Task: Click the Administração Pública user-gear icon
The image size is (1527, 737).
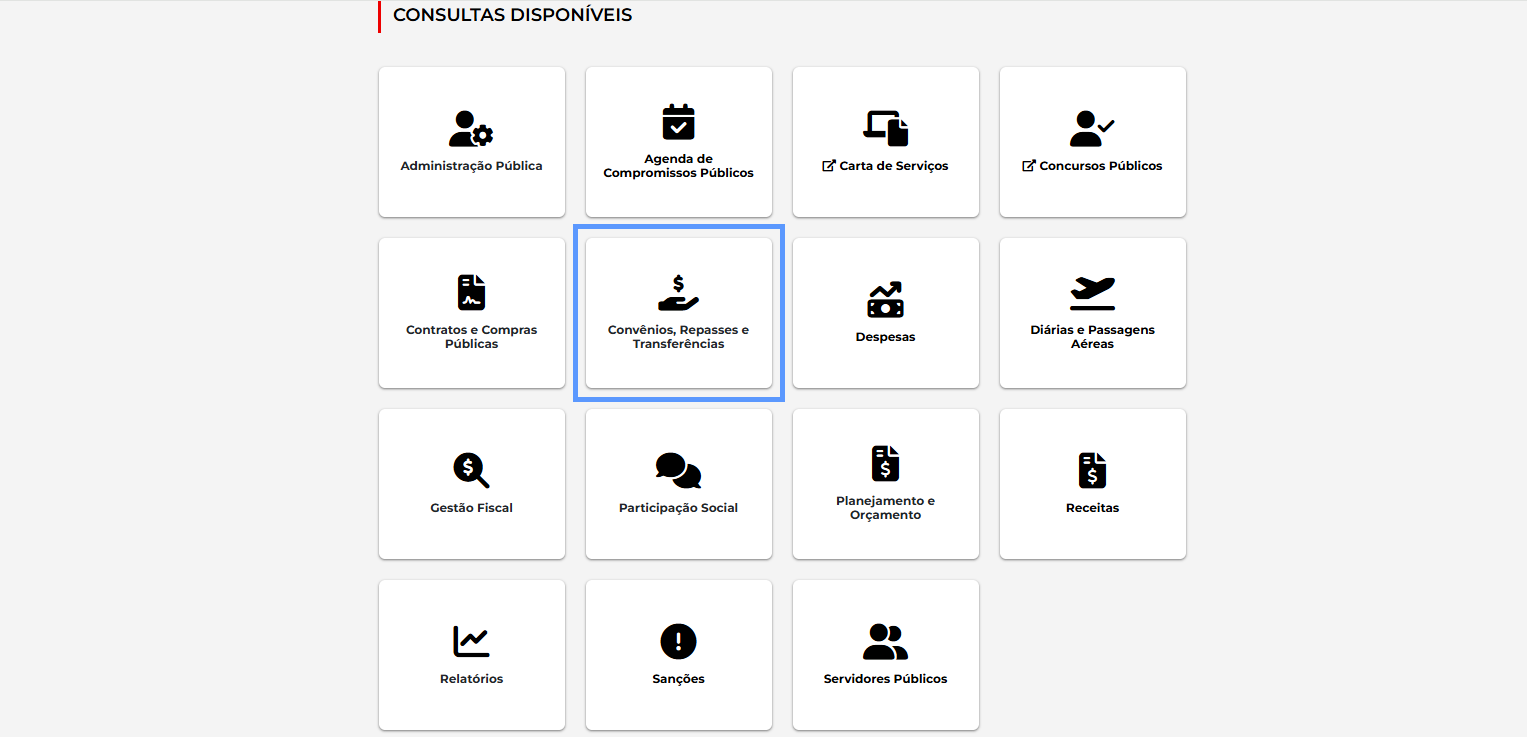Action: tap(471, 129)
